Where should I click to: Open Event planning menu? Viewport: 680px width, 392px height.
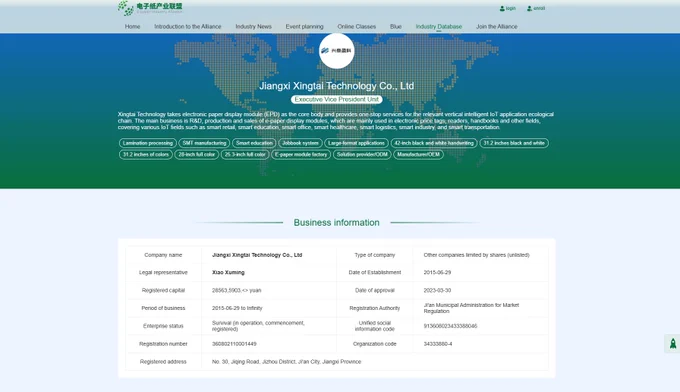[304, 26]
